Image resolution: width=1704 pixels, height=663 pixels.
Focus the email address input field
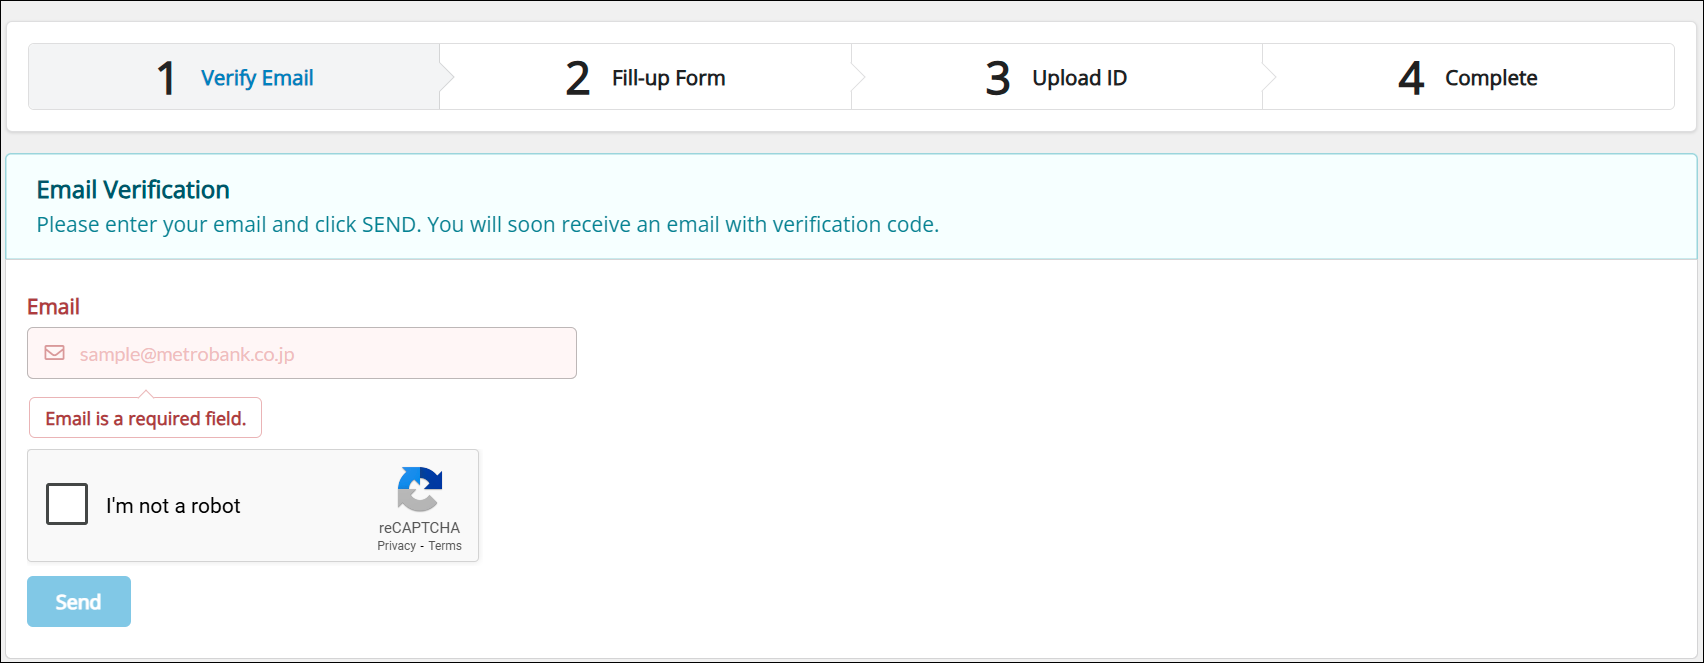click(320, 354)
